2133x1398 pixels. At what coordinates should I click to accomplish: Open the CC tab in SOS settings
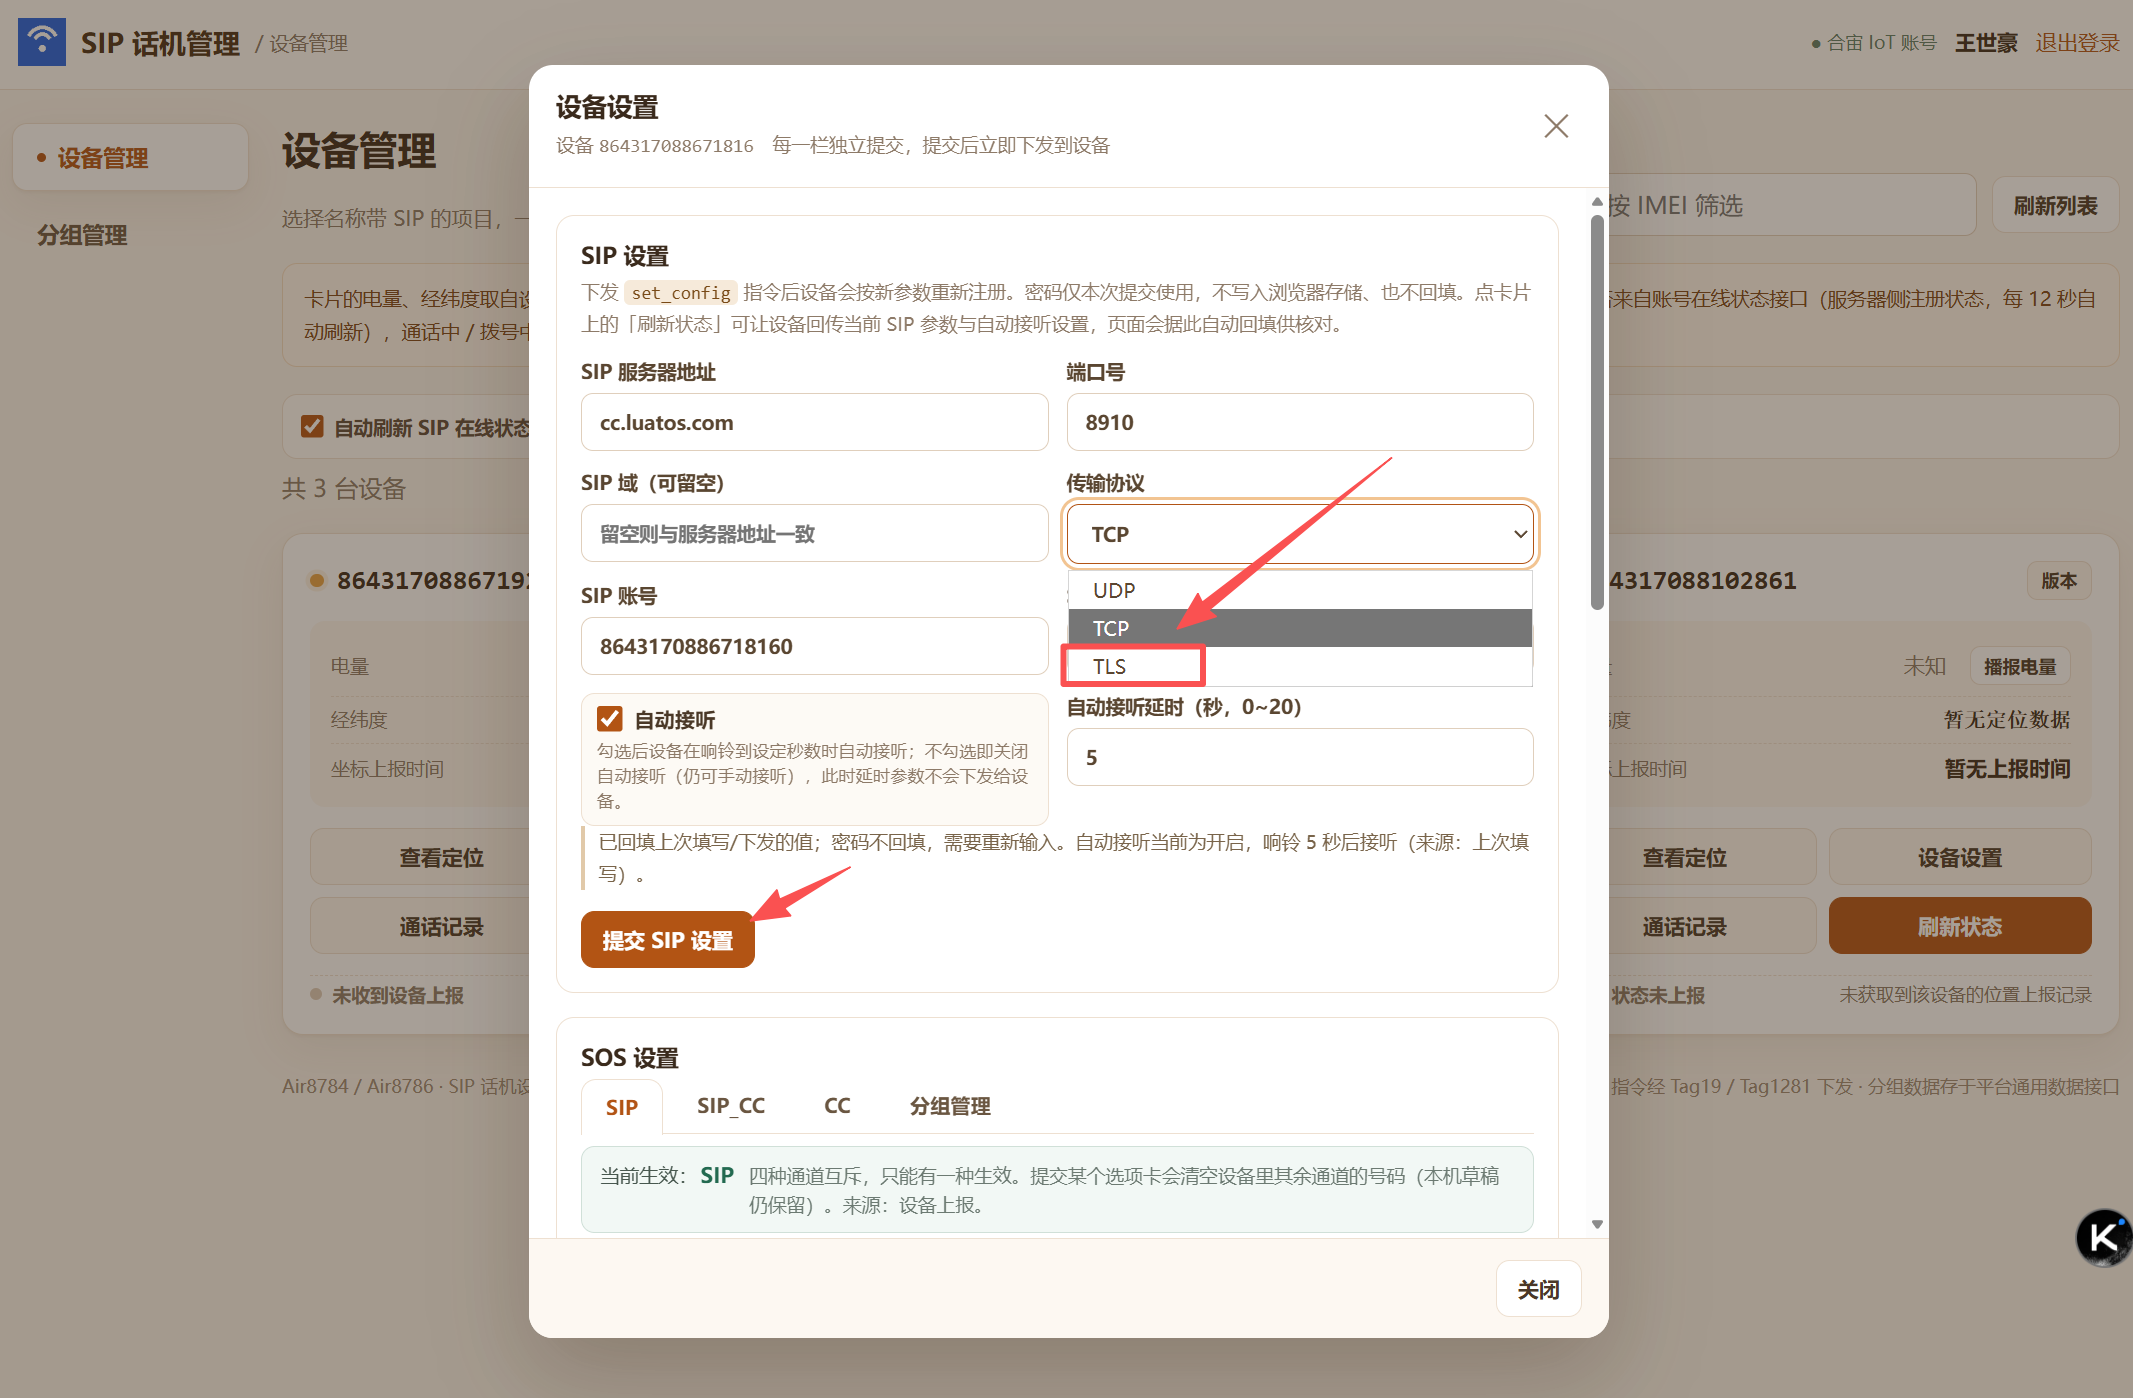(x=837, y=1106)
